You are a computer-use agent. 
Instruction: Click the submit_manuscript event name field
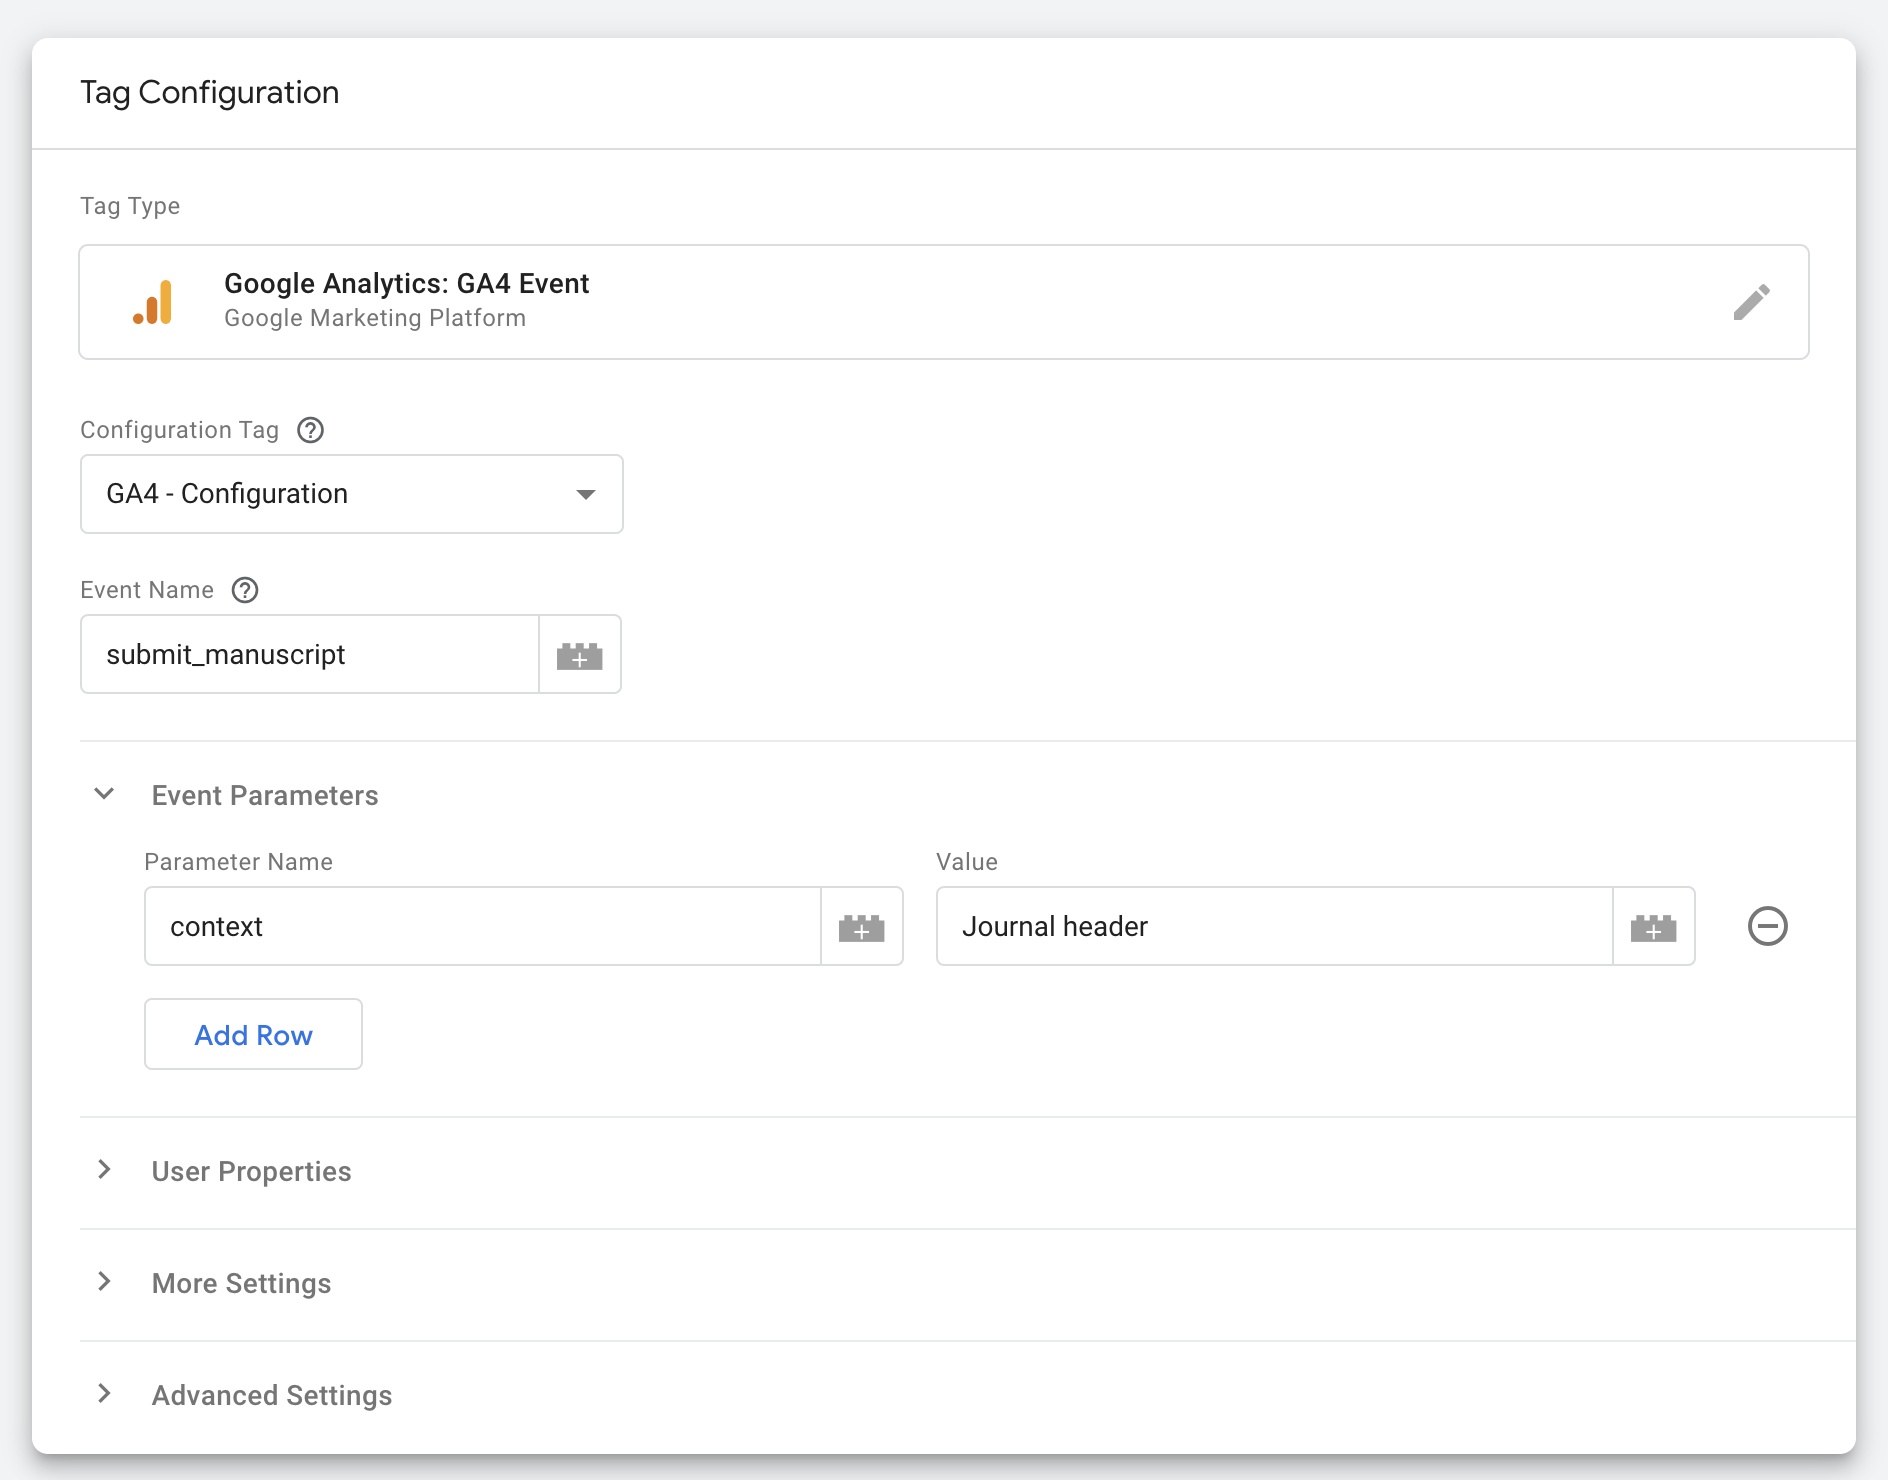310,655
